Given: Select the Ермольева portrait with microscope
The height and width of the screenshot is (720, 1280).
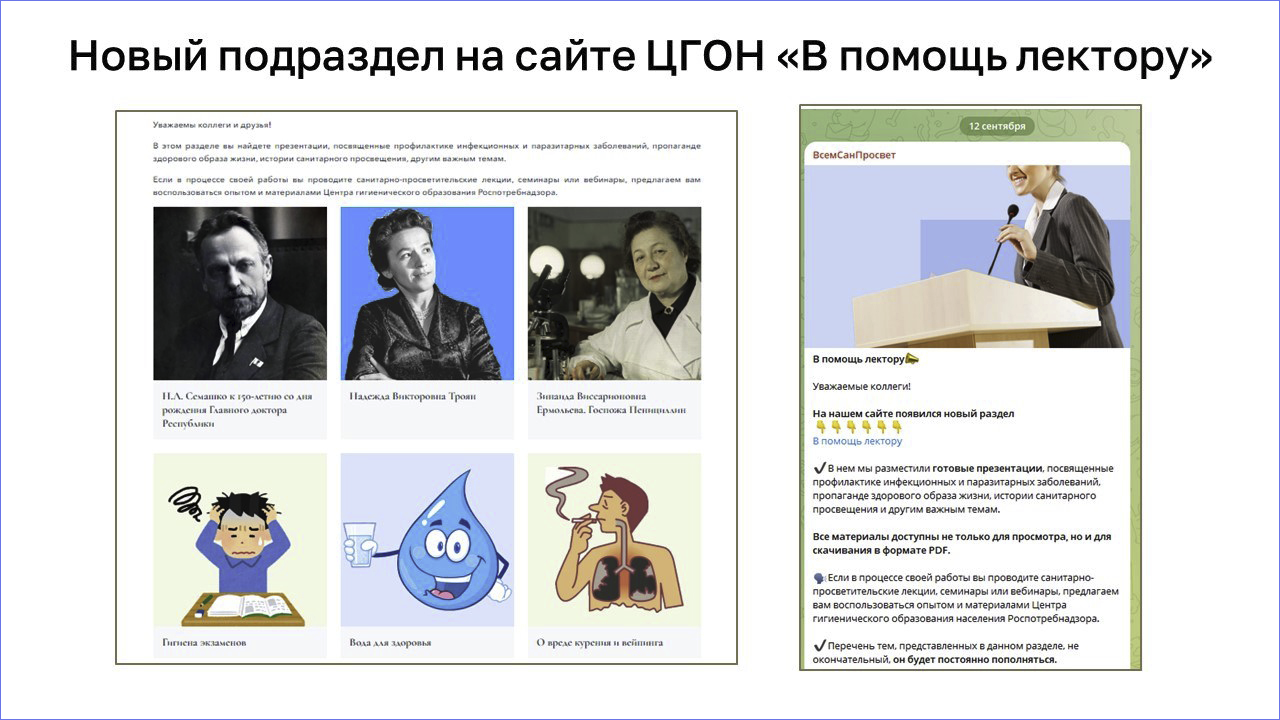Looking at the screenshot, I should (x=614, y=293).
